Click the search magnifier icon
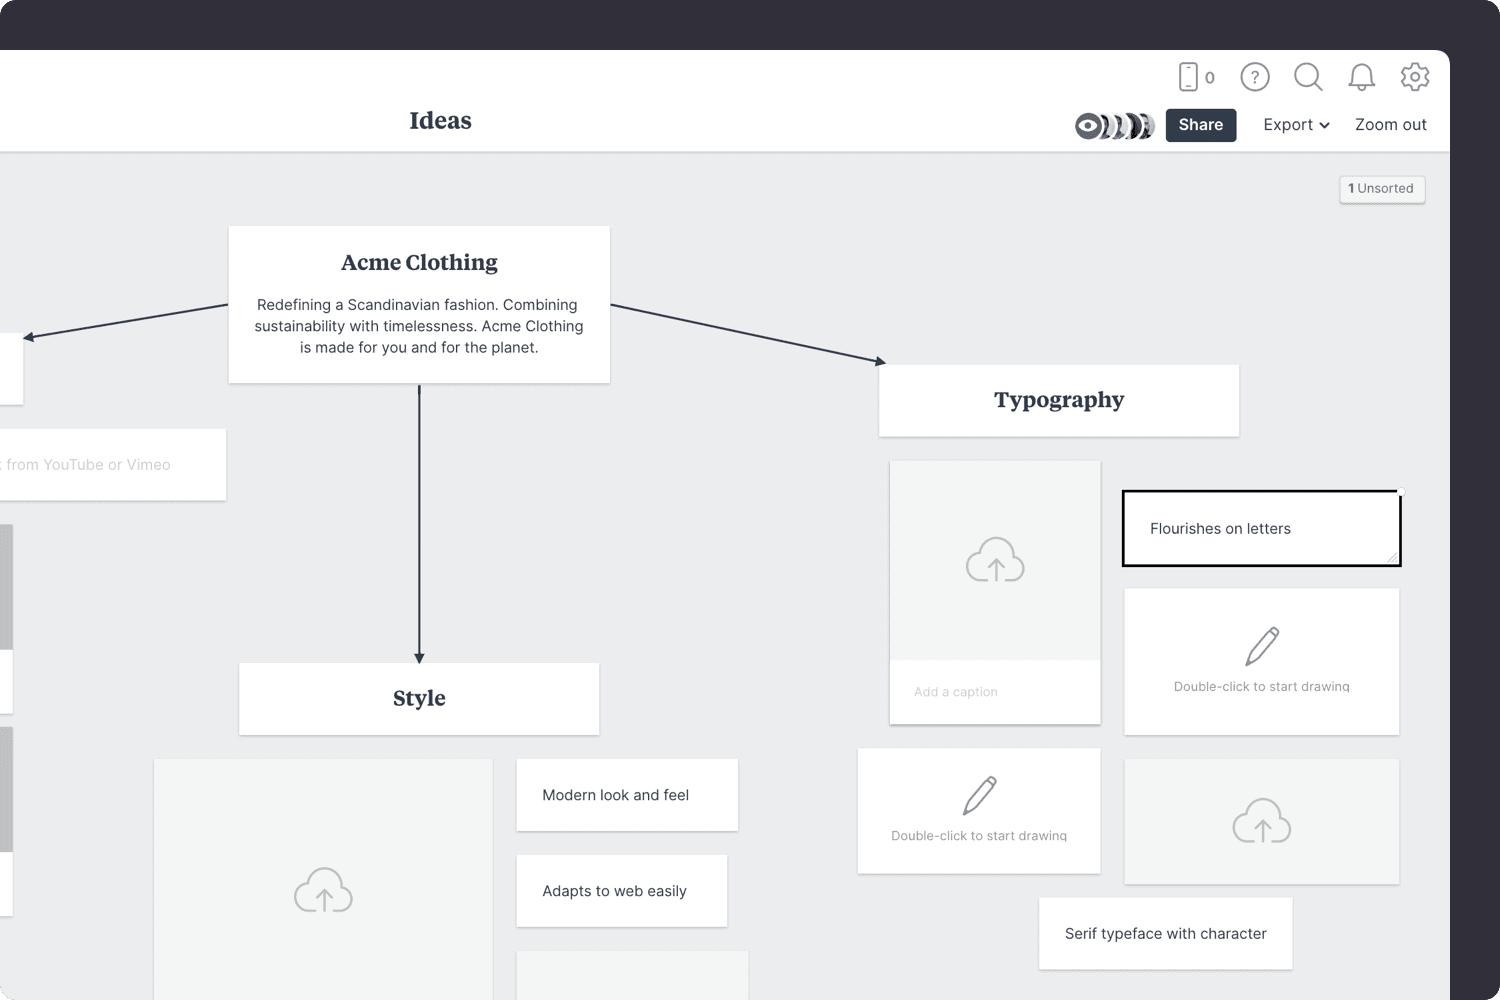Image resolution: width=1500 pixels, height=1000 pixels. click(x=1308, y=77)
